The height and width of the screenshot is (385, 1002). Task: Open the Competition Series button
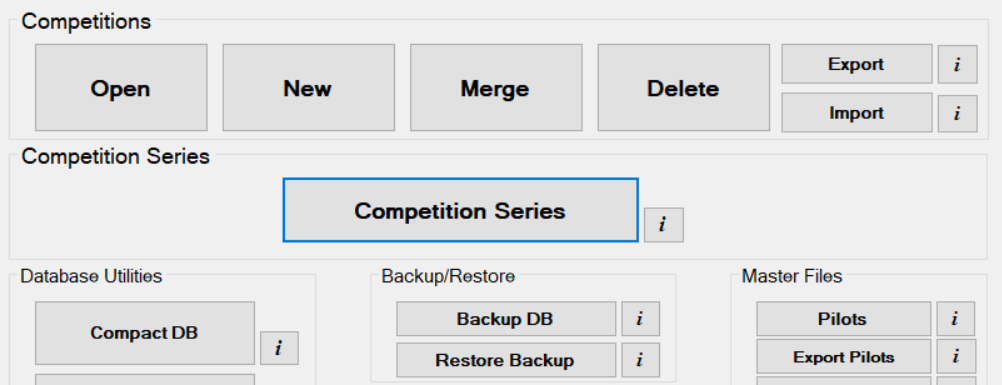coord(460,210)
